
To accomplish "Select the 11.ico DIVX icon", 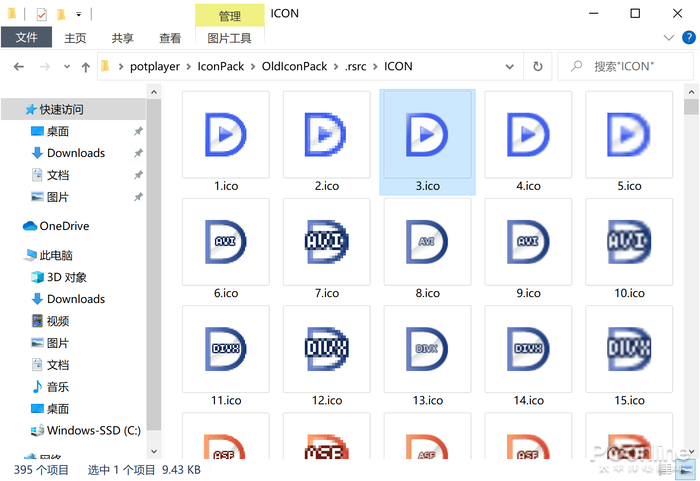I will 225,349.
